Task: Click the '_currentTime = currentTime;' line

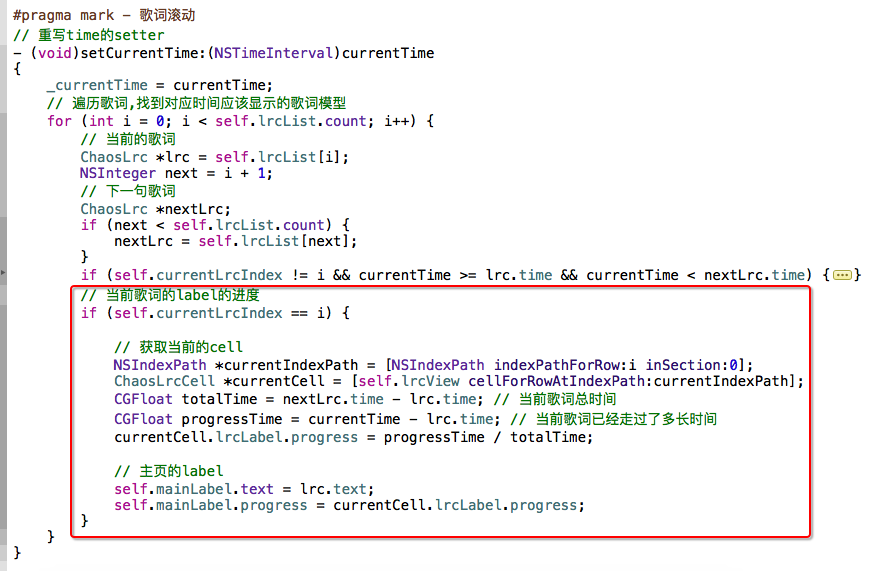Action: (x=160, y=85)
